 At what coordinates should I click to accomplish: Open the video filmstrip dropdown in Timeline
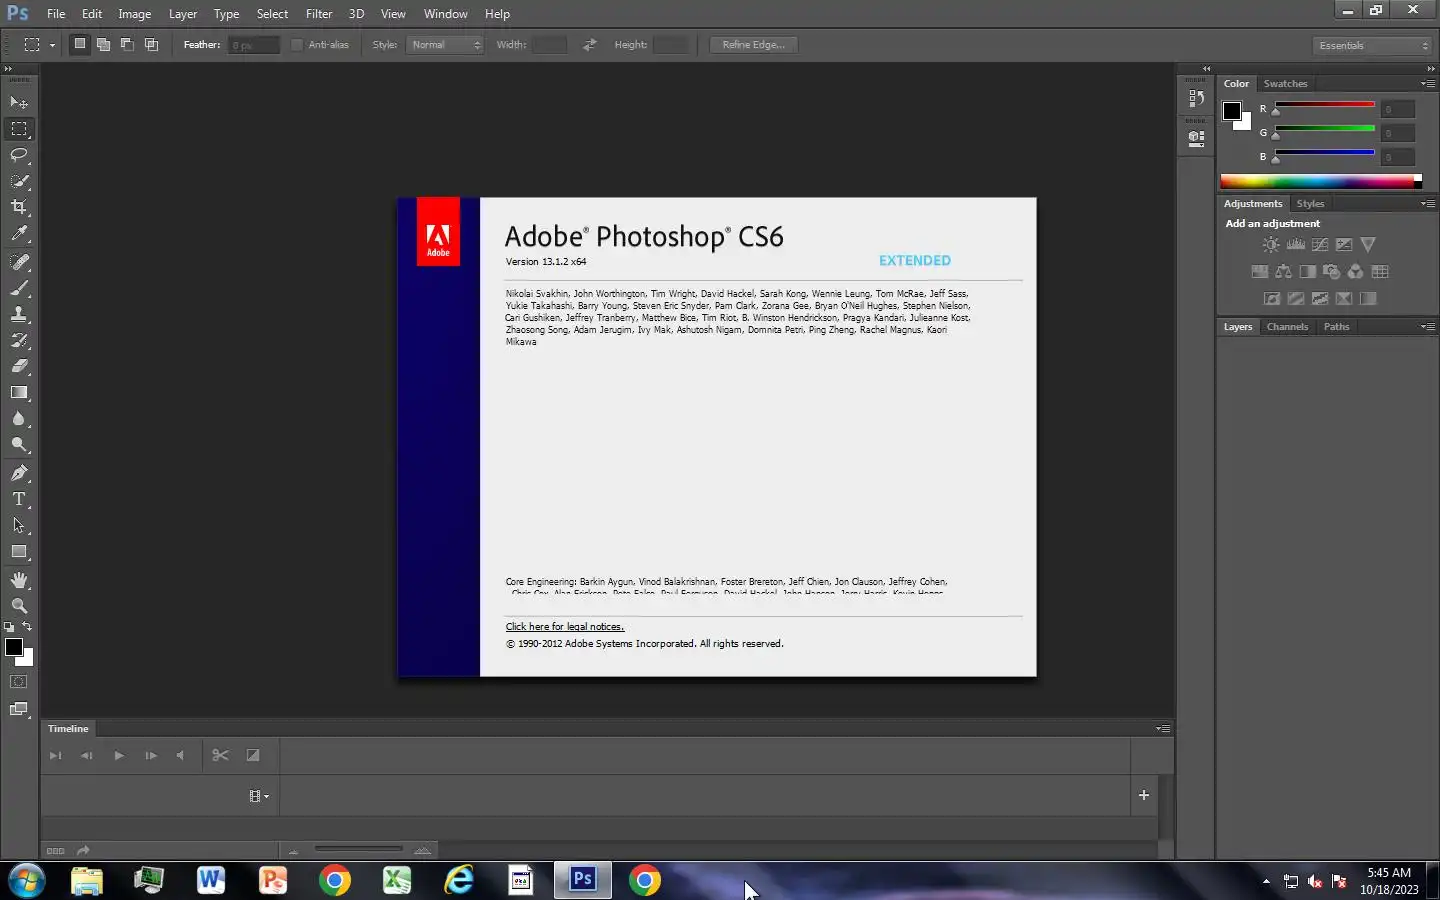(x=259, y=797)
